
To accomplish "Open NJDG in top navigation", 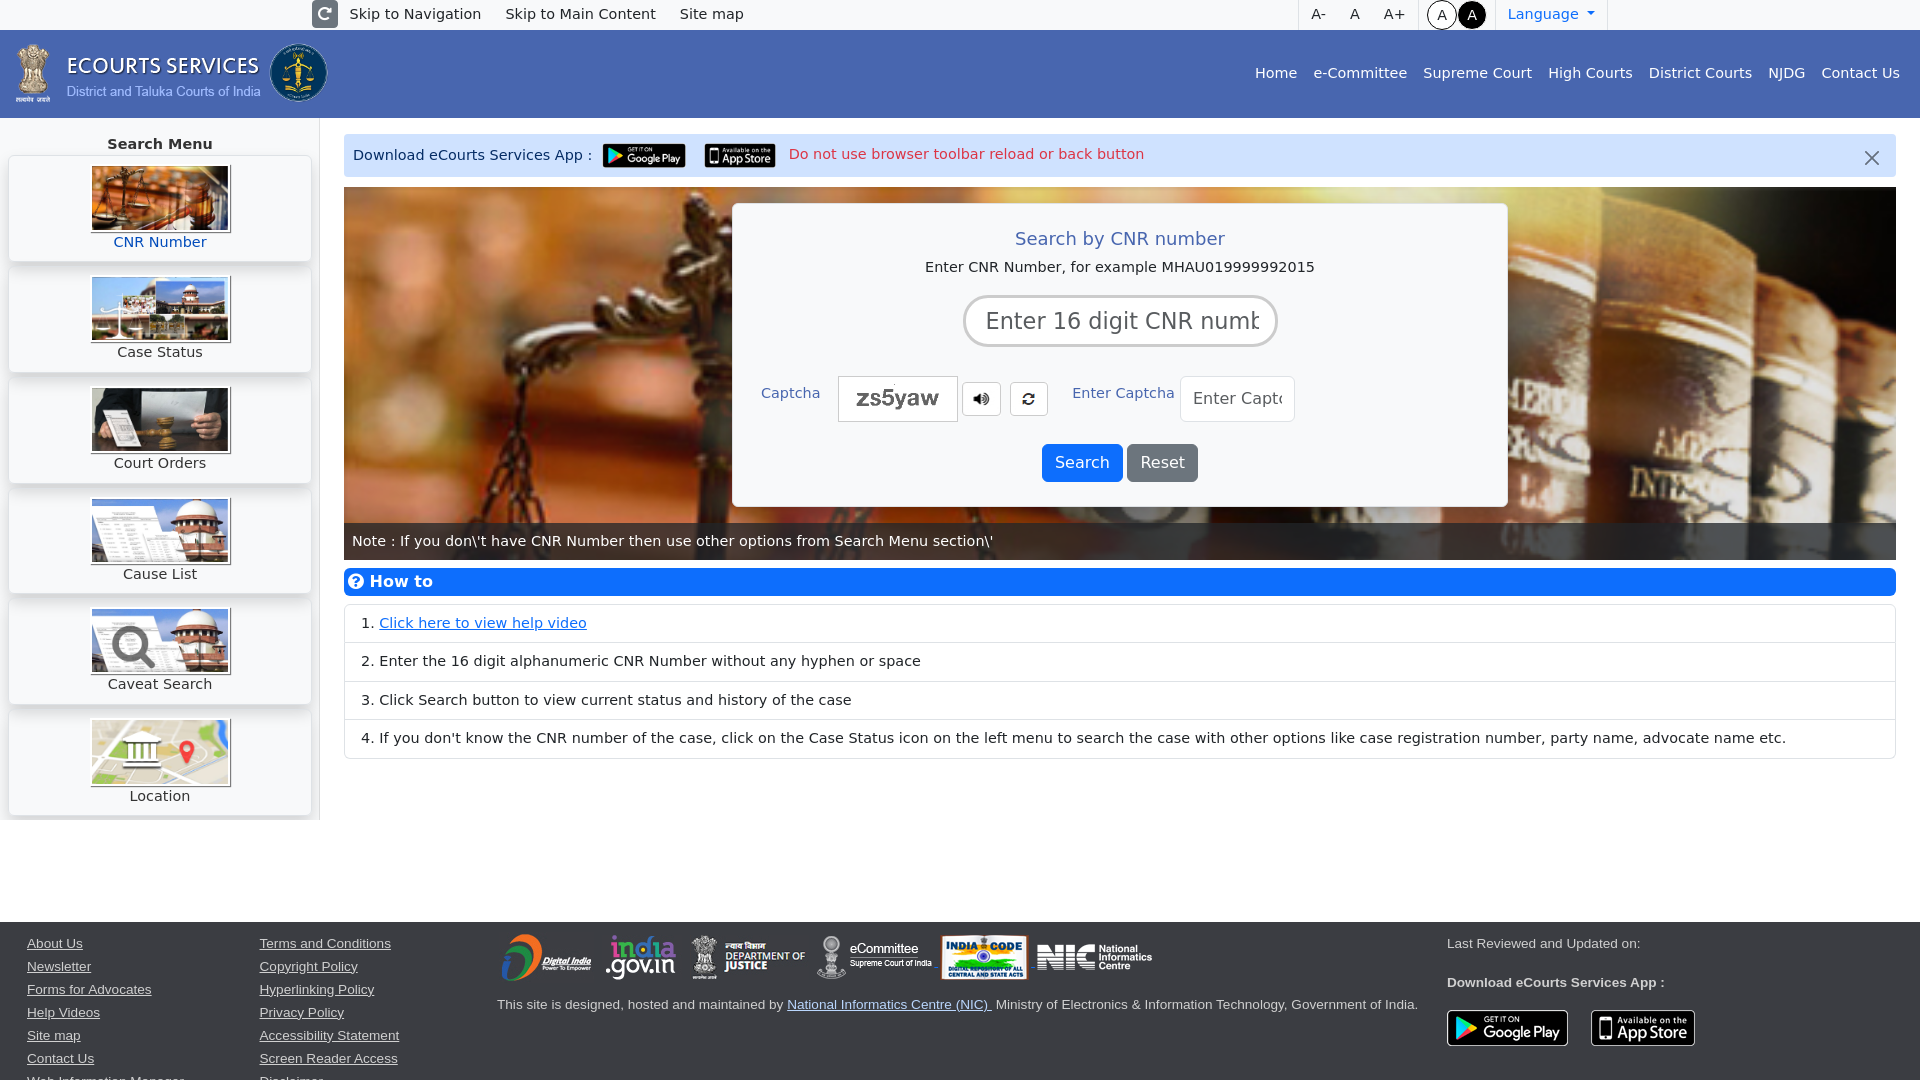I will point(1786,73).
